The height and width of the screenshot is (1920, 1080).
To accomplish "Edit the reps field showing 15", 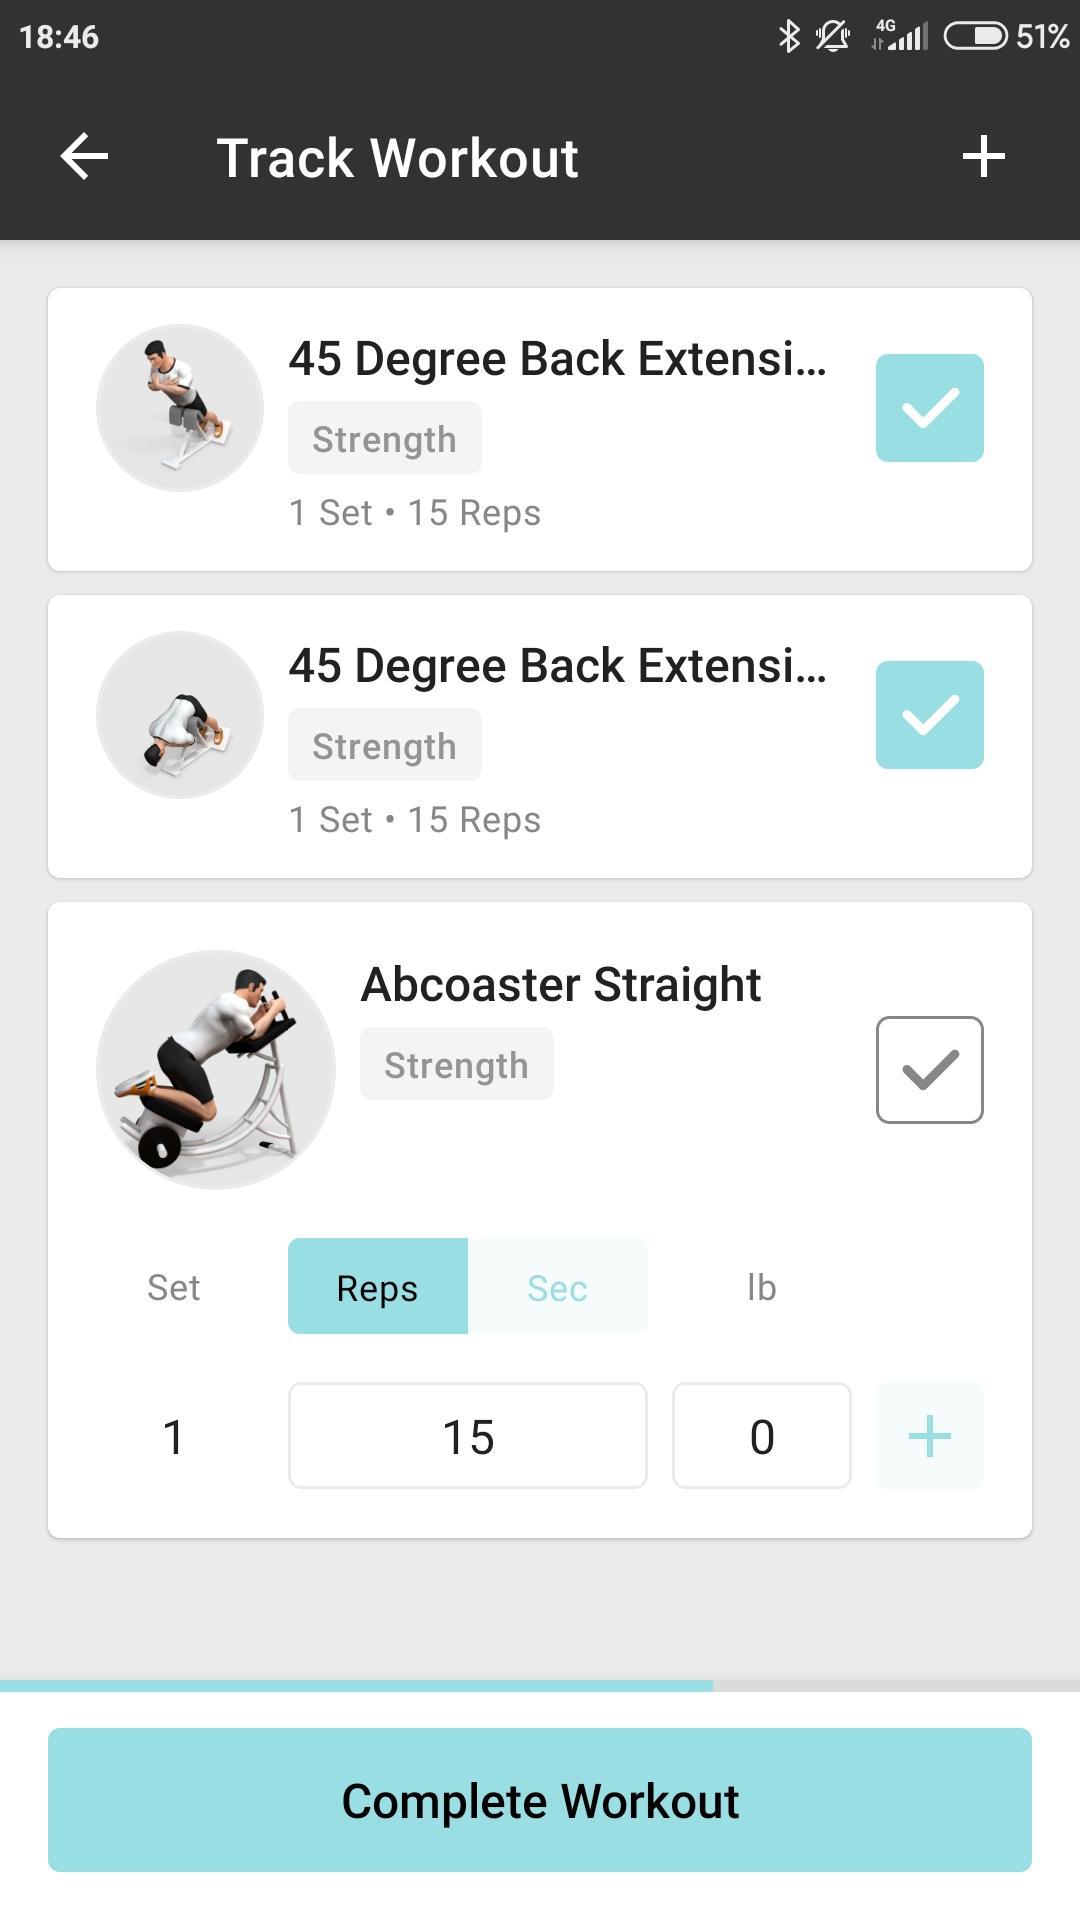I will pos(468,1436).
